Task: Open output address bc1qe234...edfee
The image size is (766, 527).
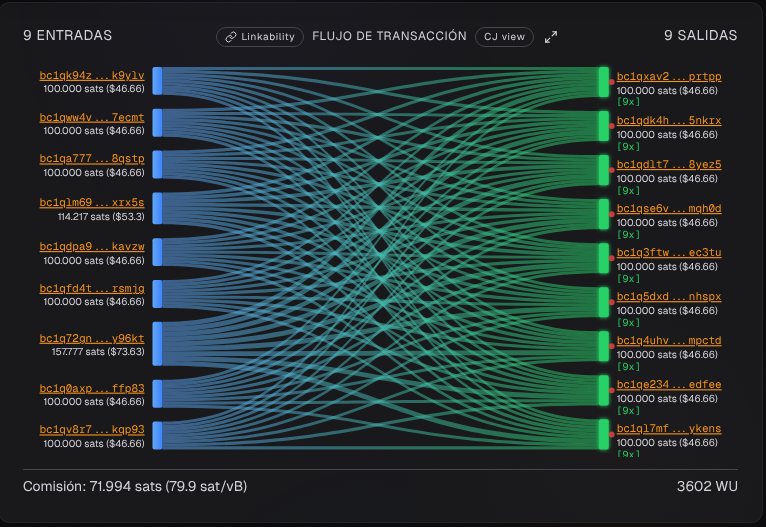Action: pos(669,384)
